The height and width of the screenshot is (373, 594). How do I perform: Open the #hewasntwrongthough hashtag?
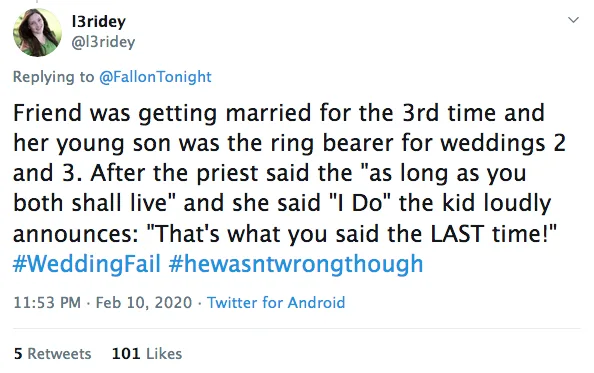[x=296, y=264]
